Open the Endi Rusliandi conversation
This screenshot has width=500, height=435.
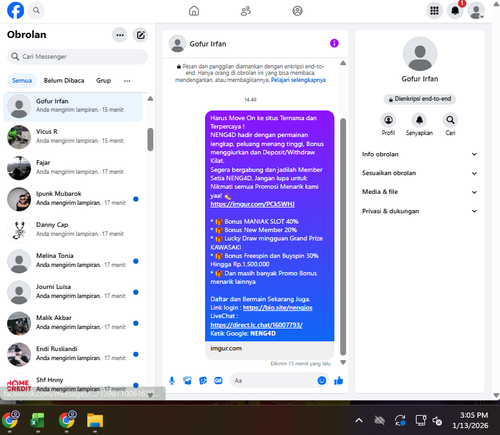pos(73,354)
